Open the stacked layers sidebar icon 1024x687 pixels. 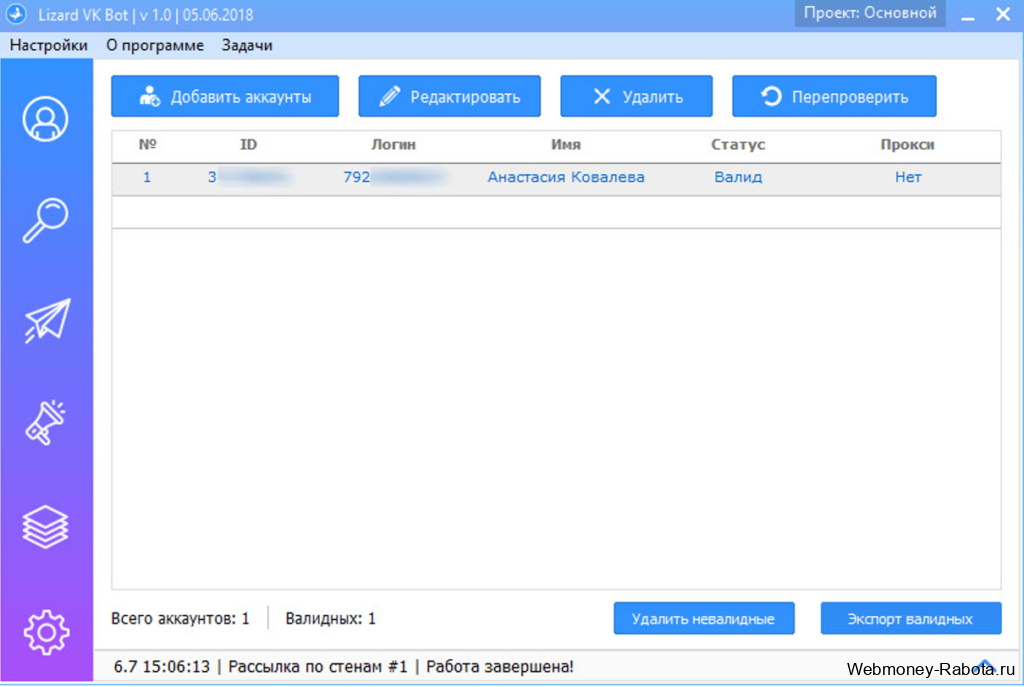[x=45, y=527]
